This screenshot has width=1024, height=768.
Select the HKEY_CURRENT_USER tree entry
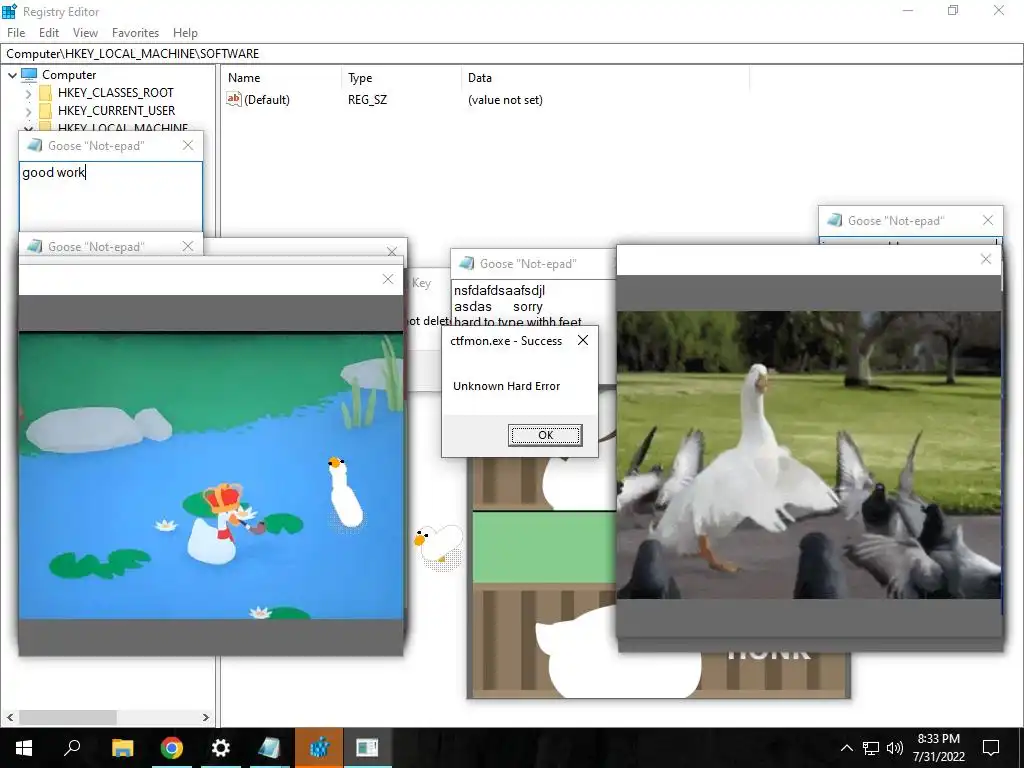116,110
